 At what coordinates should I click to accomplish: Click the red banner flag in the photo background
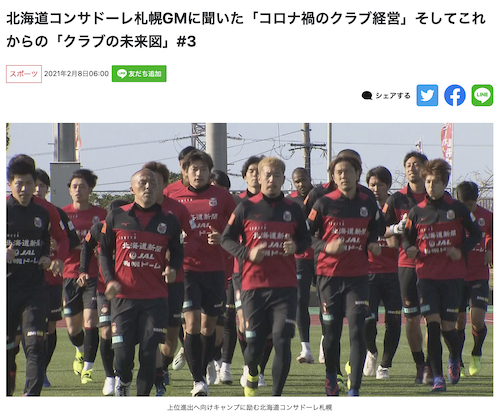pos(447,143)
